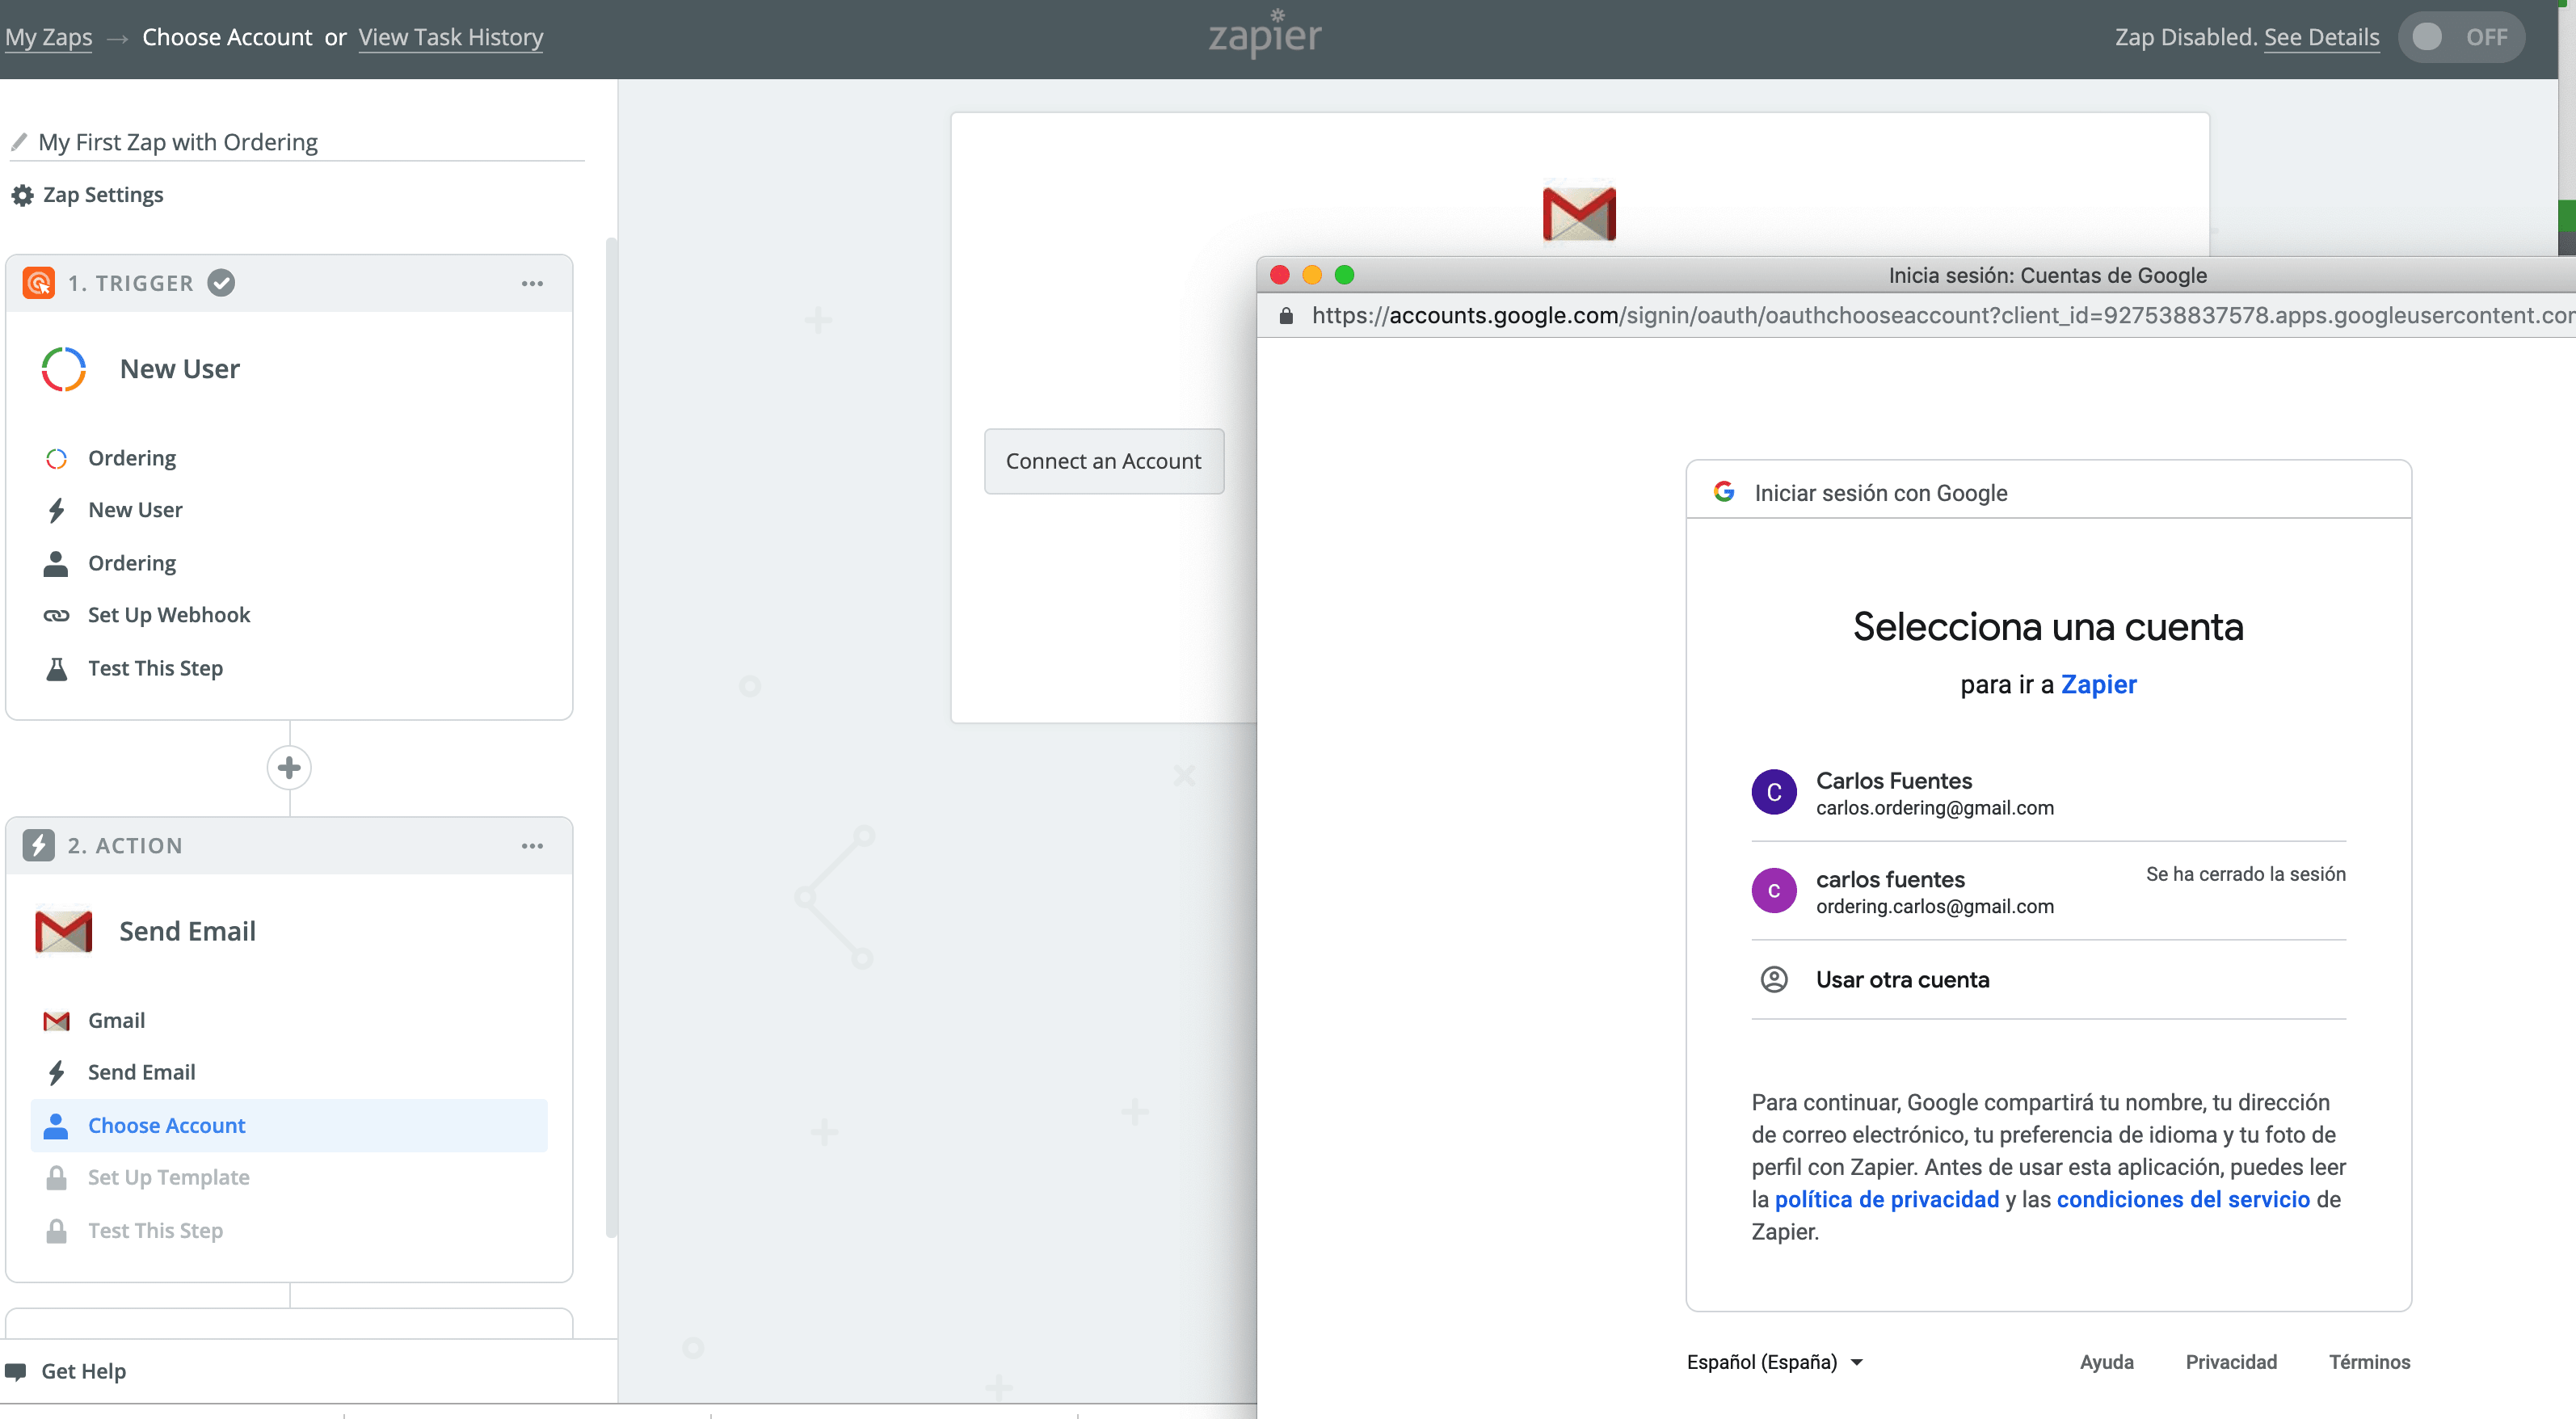This screenshot has width=2576, height=1419.
Task: Open the política de privacidad link
Action: (x=1886, y=1199)
